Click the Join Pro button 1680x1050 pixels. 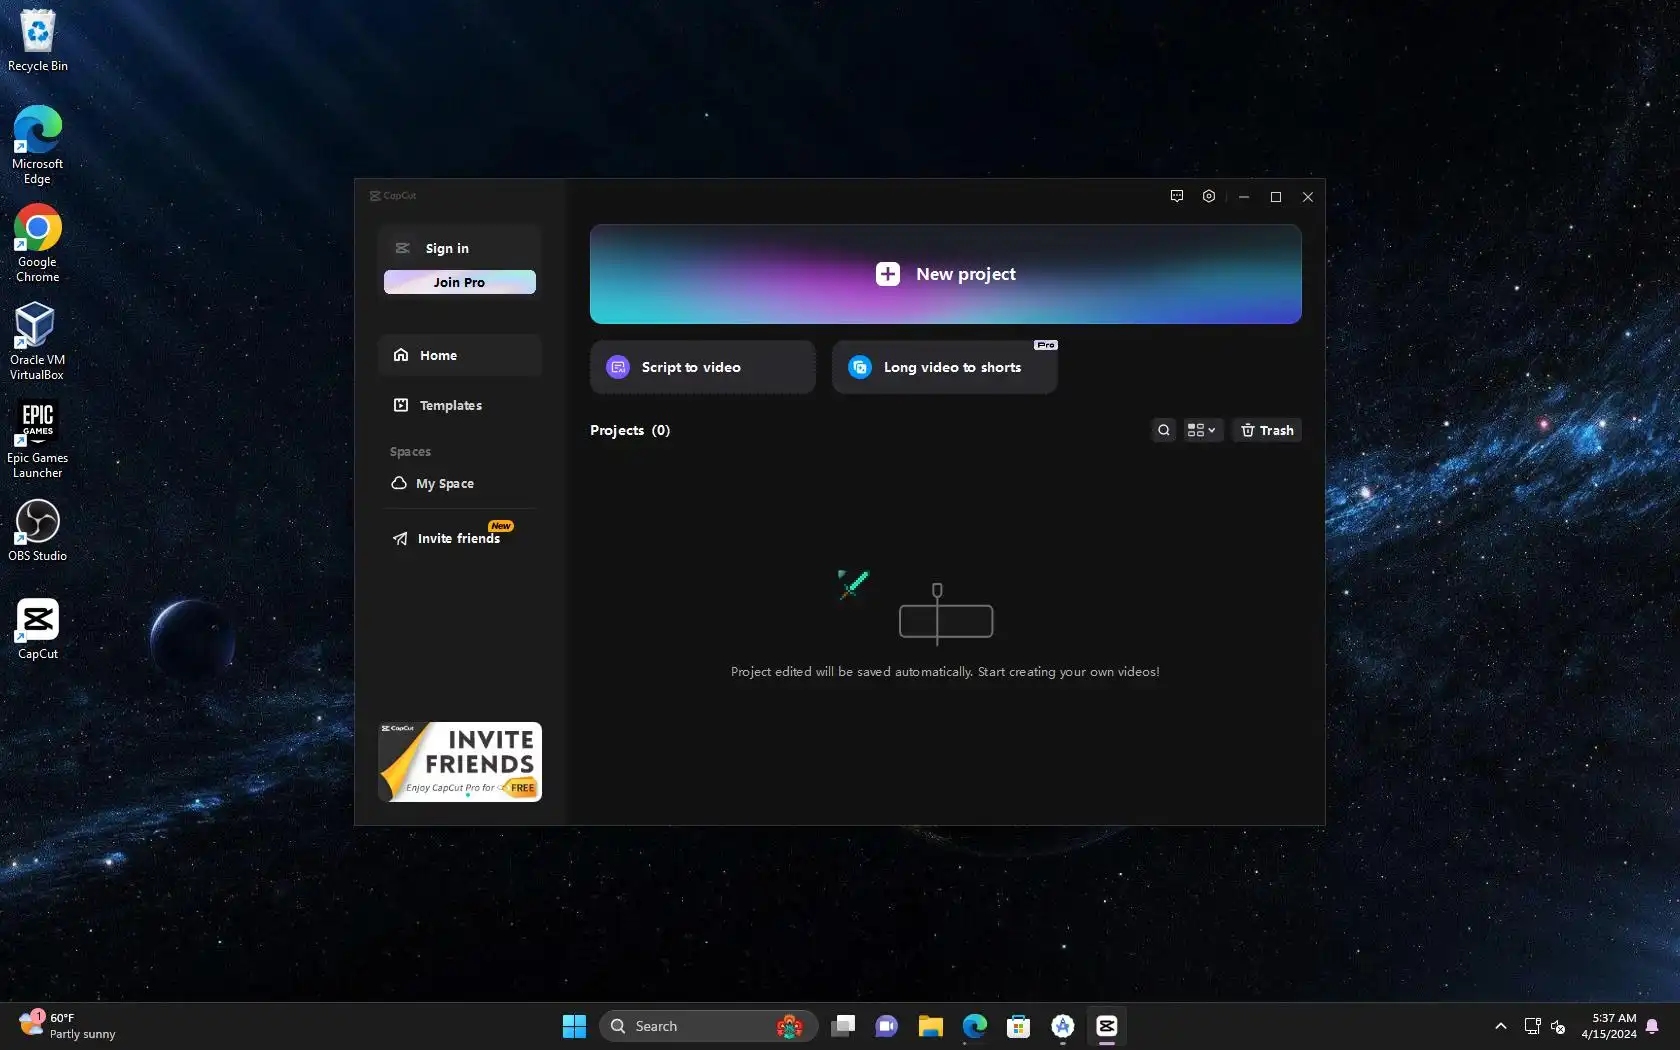(x=460, y=282)
